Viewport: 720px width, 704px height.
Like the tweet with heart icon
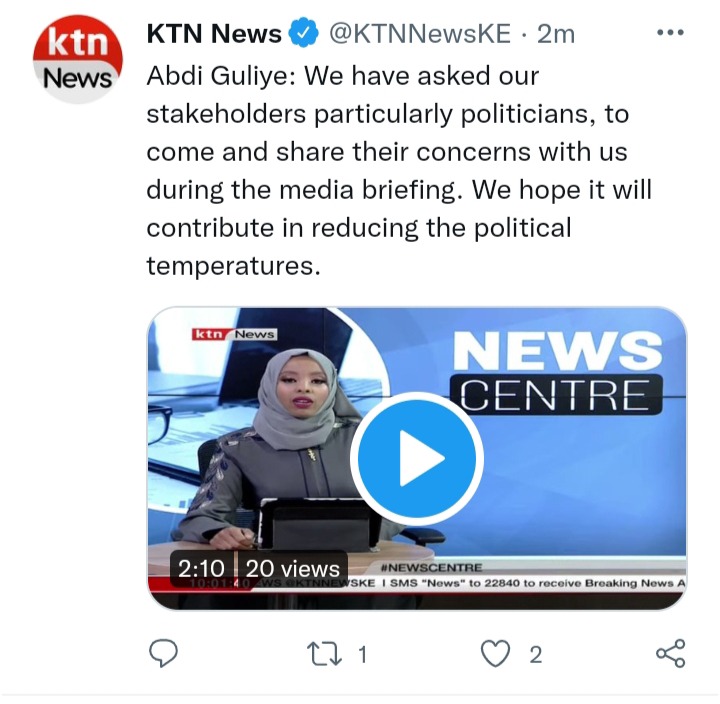(495, 653)
